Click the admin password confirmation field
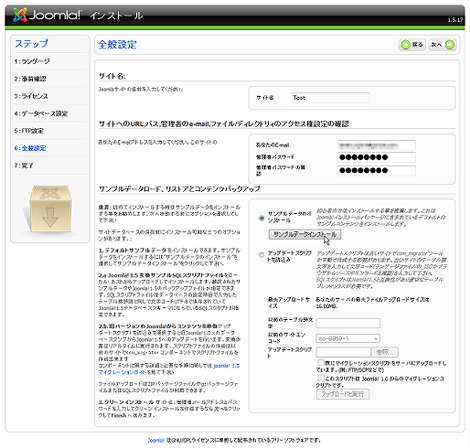Screen dimensions: 470x448 pyautogui.click(x=376, y=170)
